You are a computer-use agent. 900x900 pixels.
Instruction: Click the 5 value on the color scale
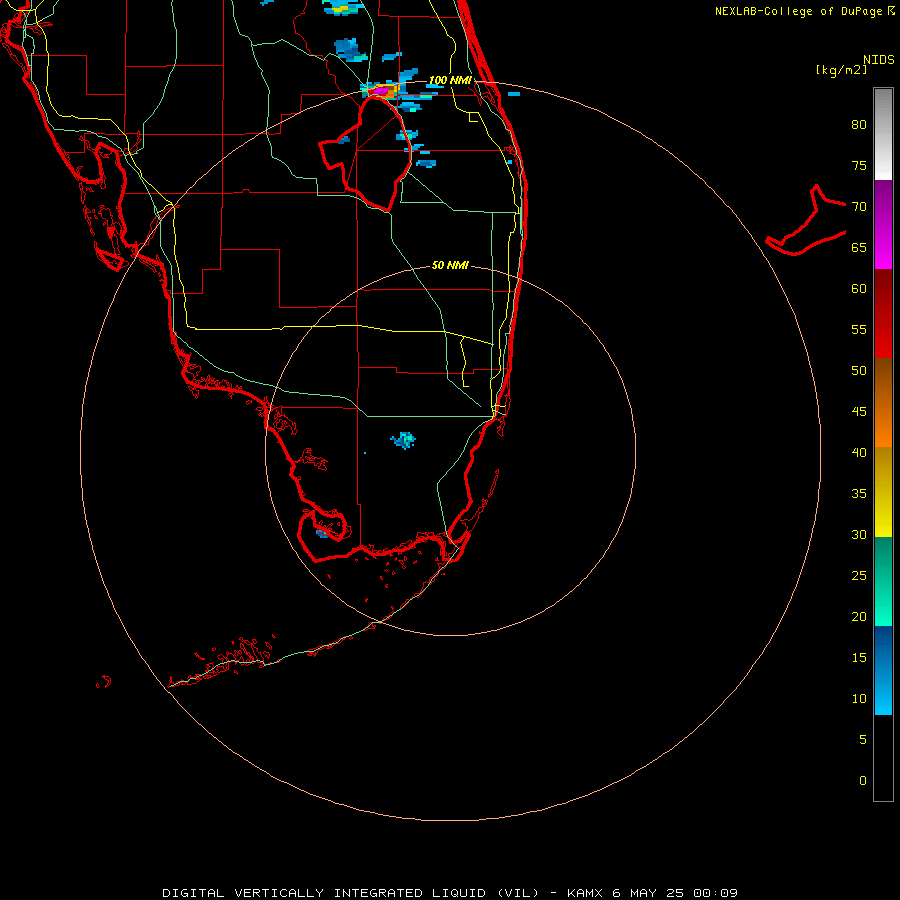(863, 740)
